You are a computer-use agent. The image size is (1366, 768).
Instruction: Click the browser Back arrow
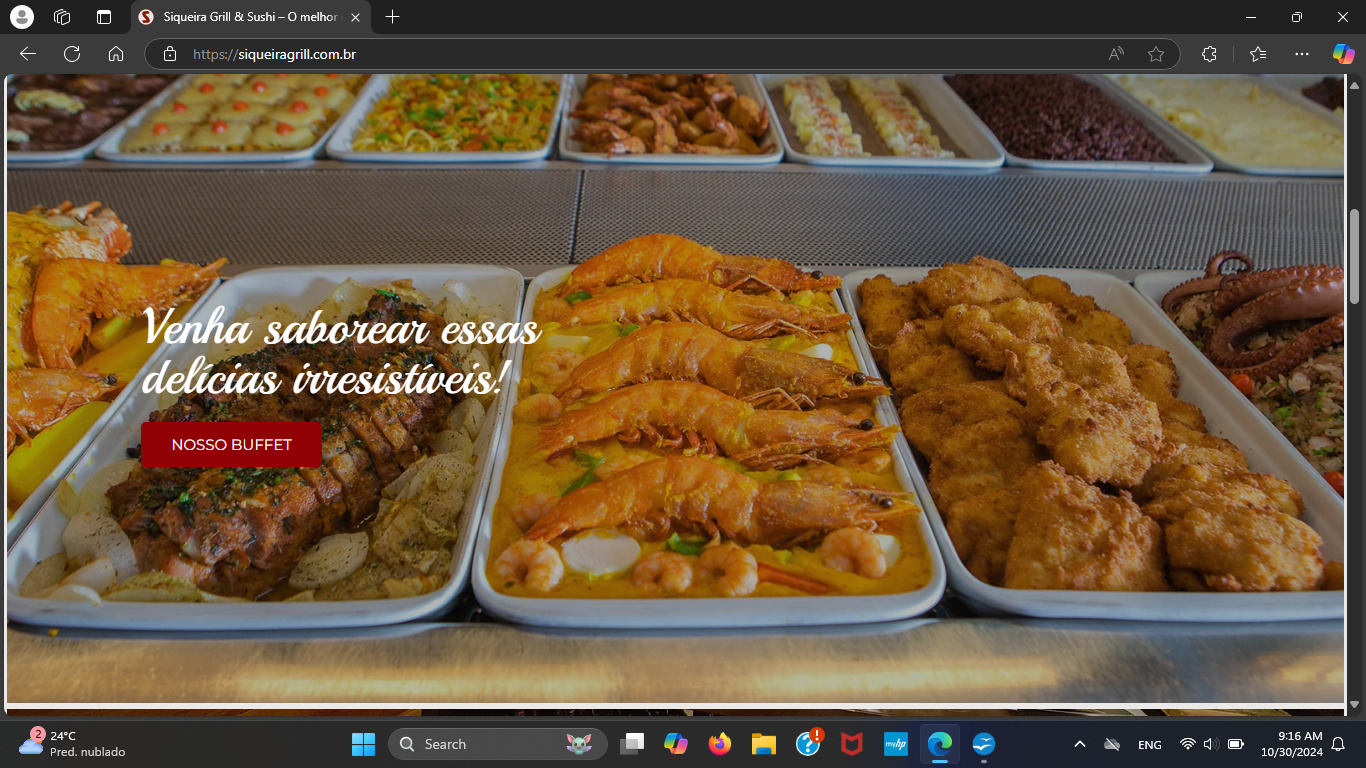point(28,54)
